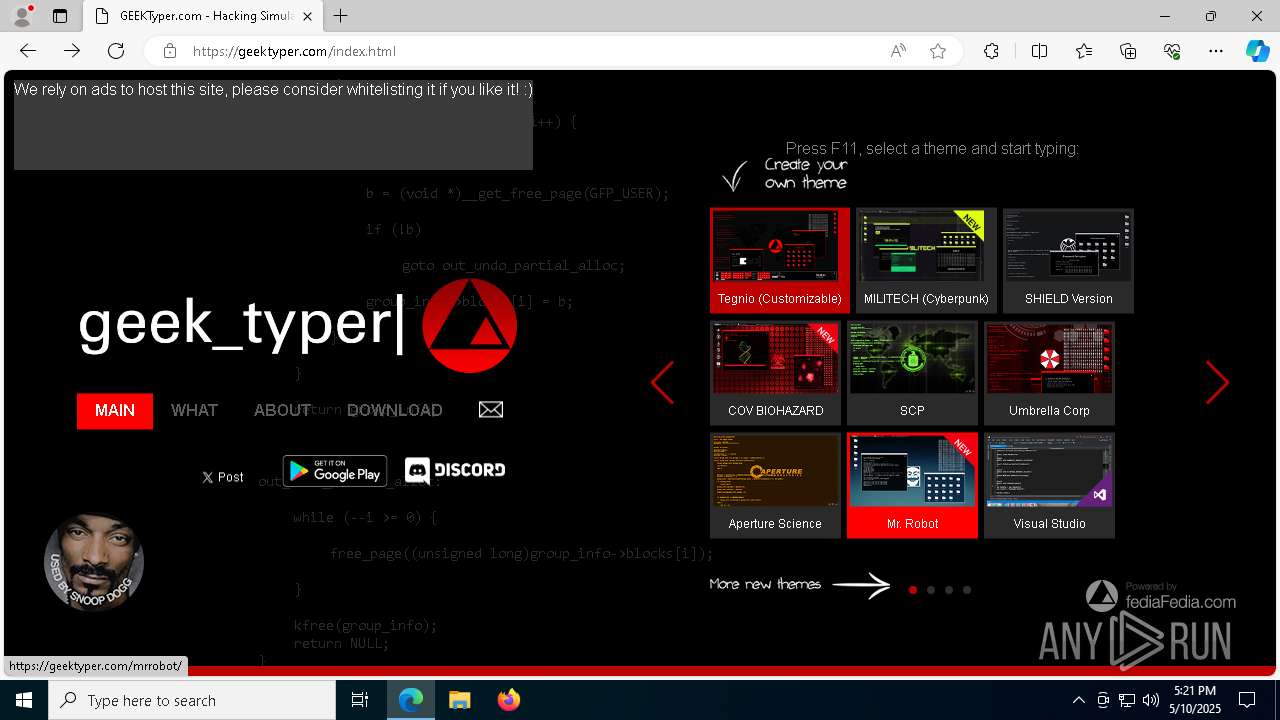
Task: Open the Read aloud icon in address bar
Action: coord(898,51)
